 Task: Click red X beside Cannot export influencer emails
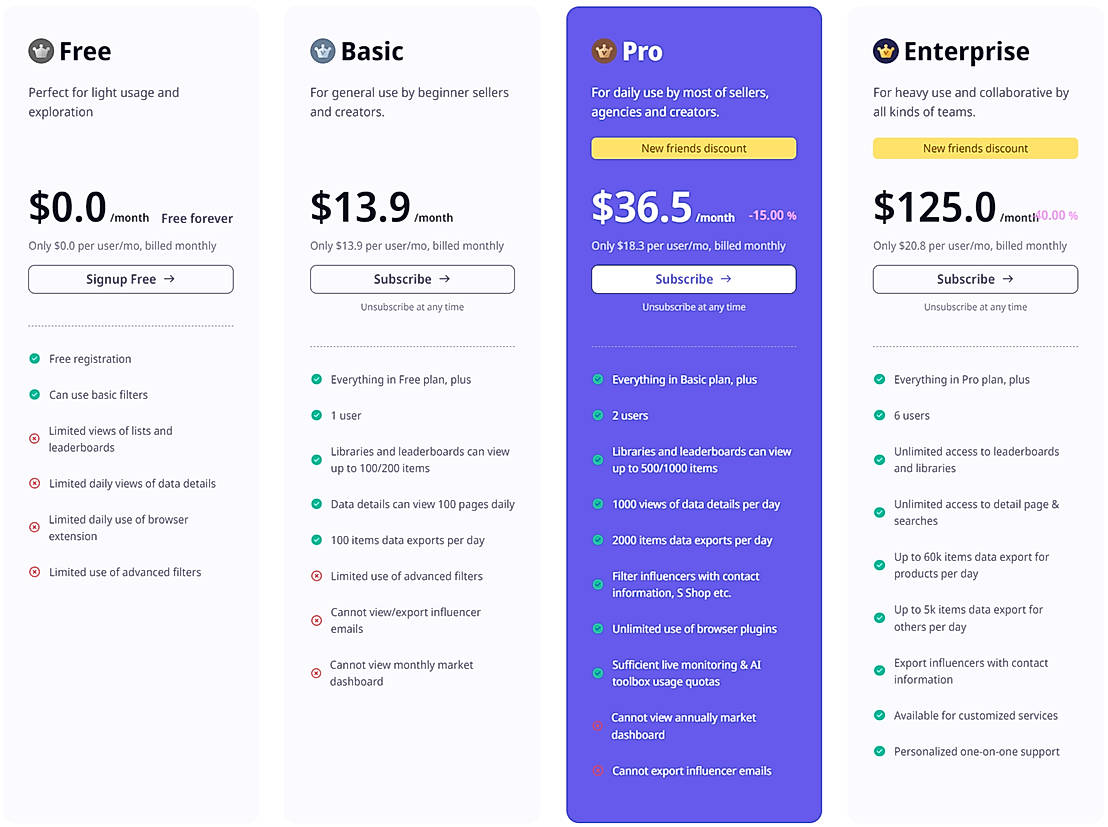(598, 771)
